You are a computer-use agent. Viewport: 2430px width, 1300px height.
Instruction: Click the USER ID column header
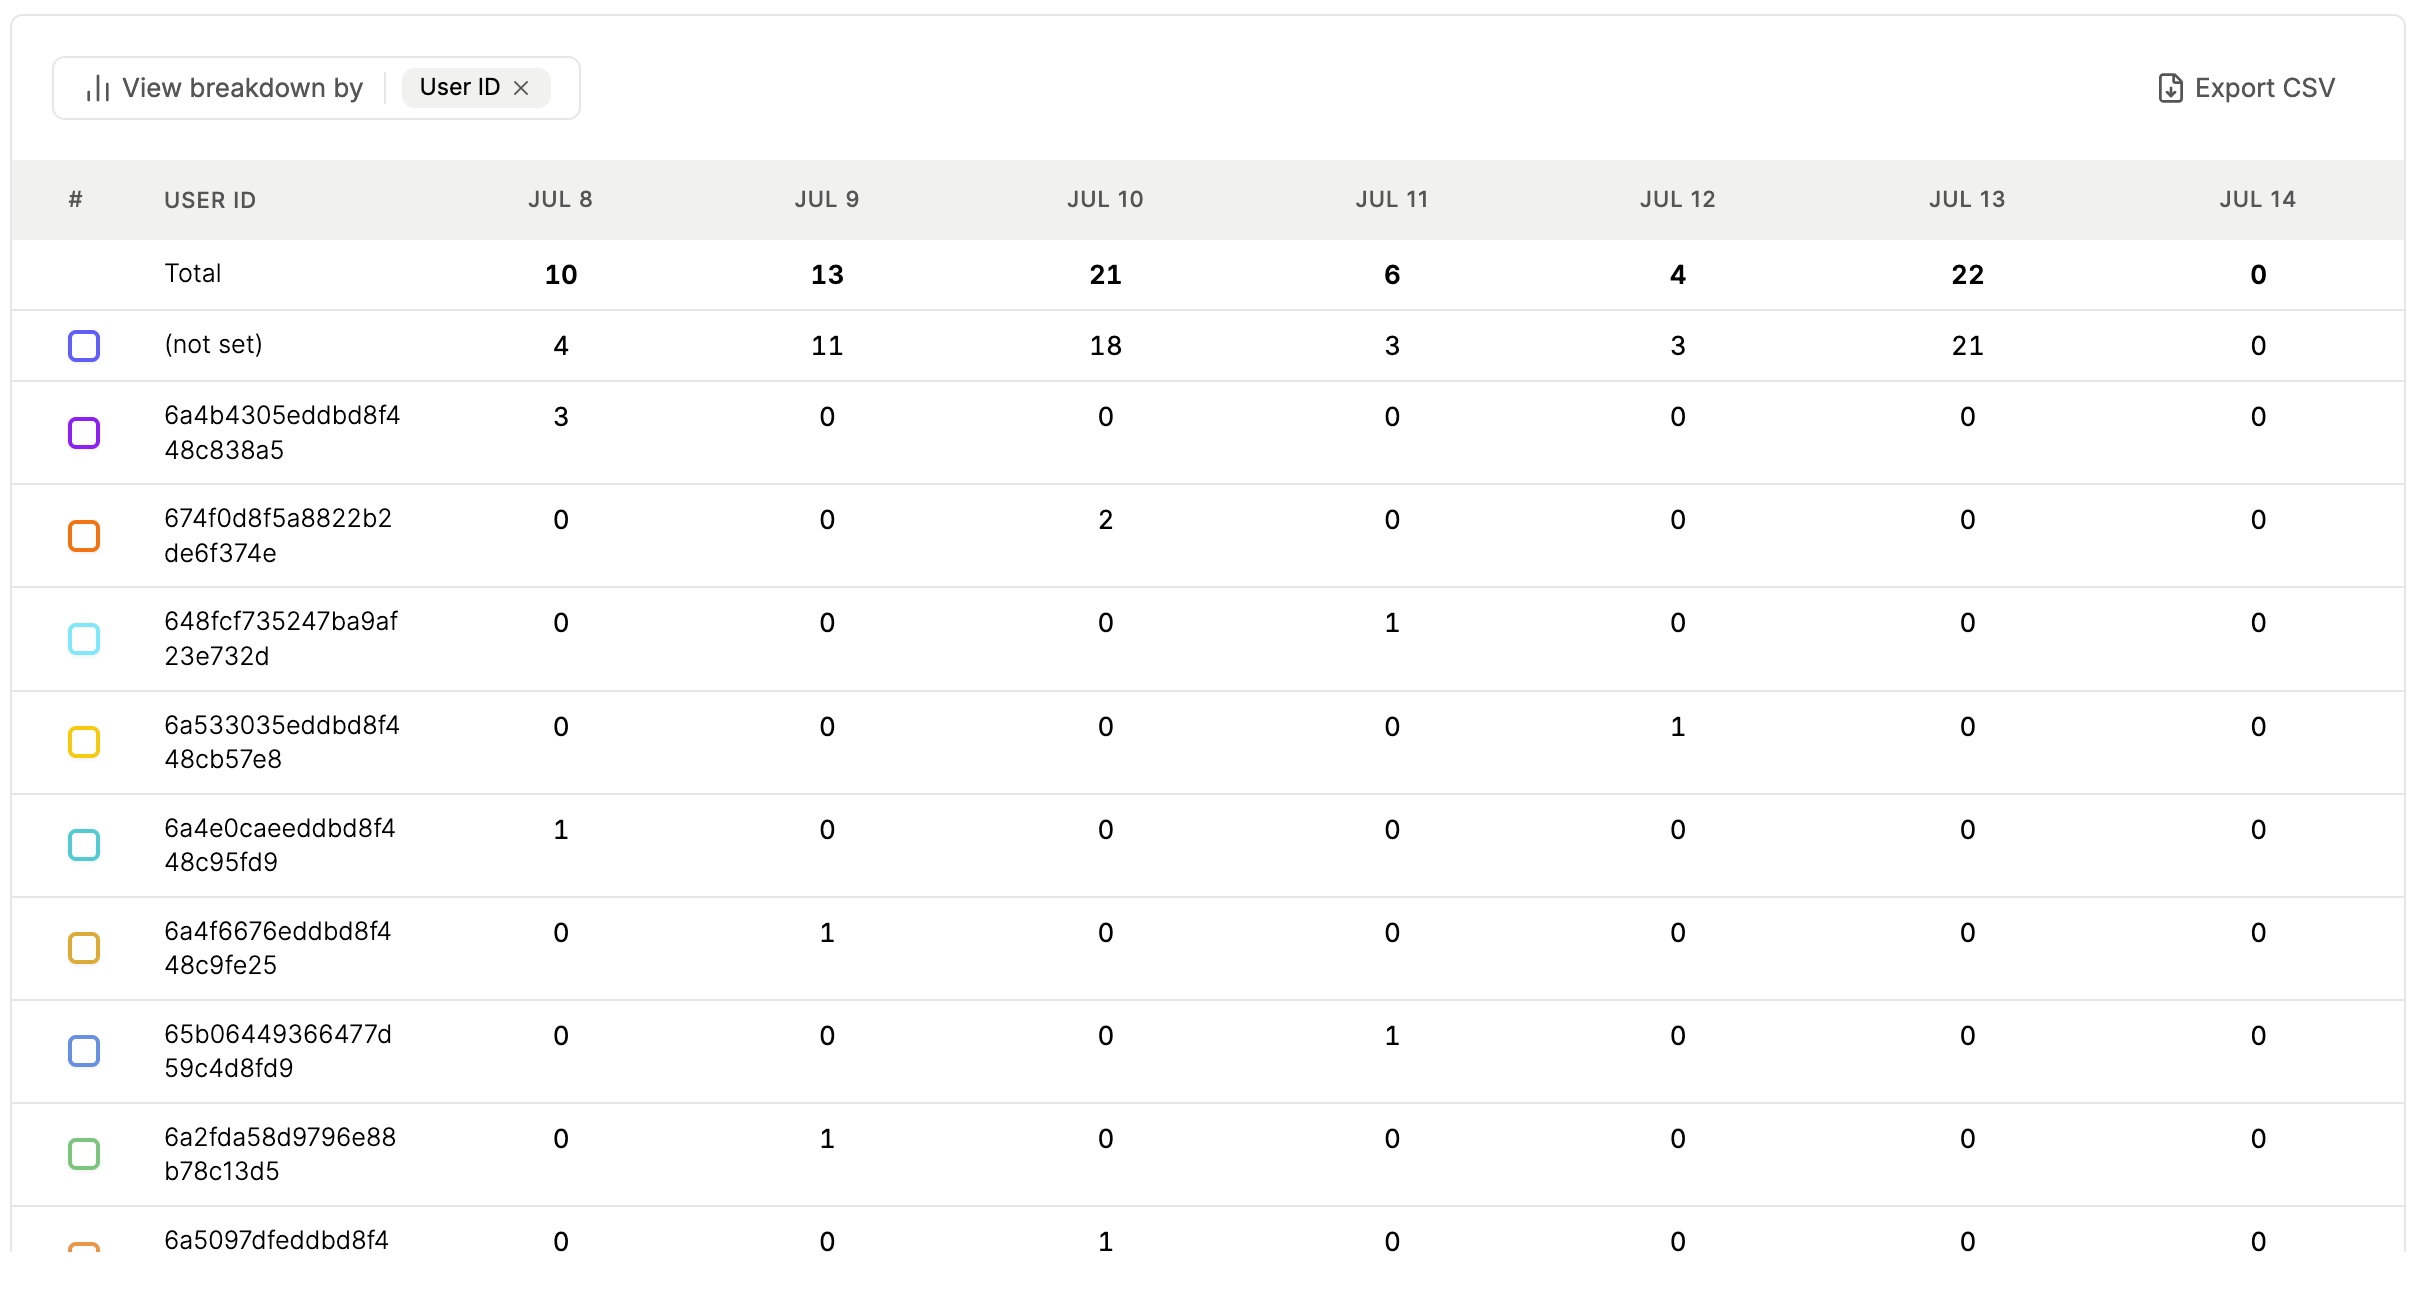(210, 200)
